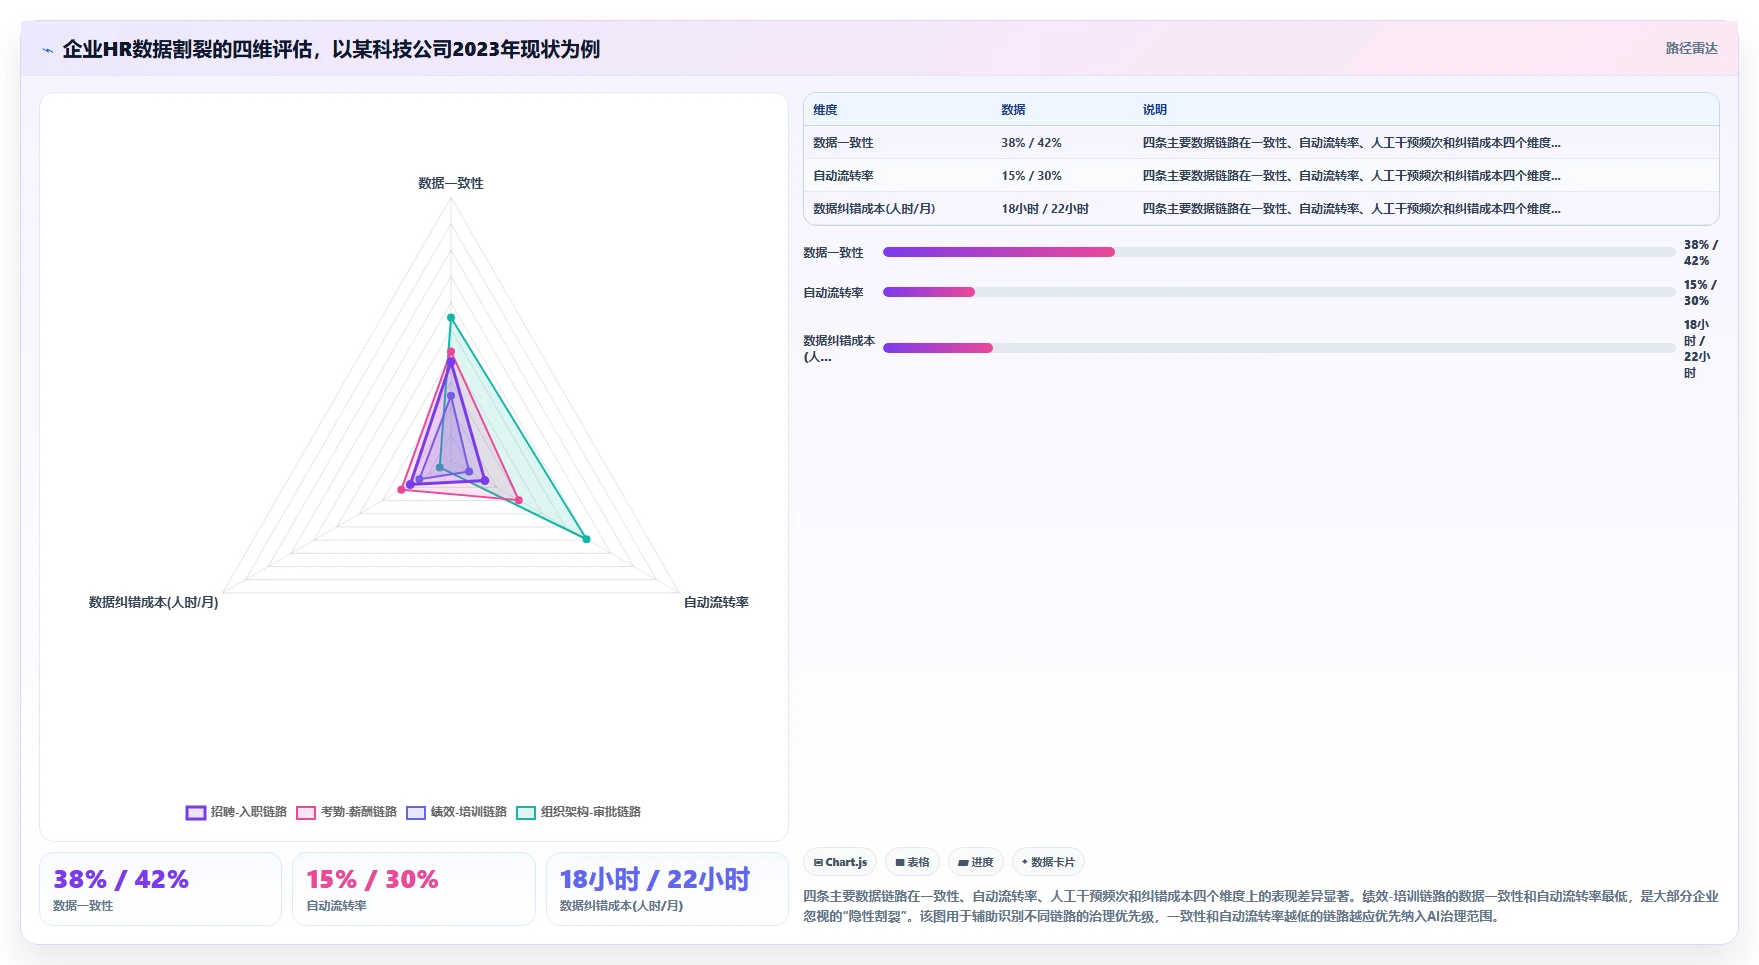Toggle the 绩效-培训链路 legend series

coord(457,812)
